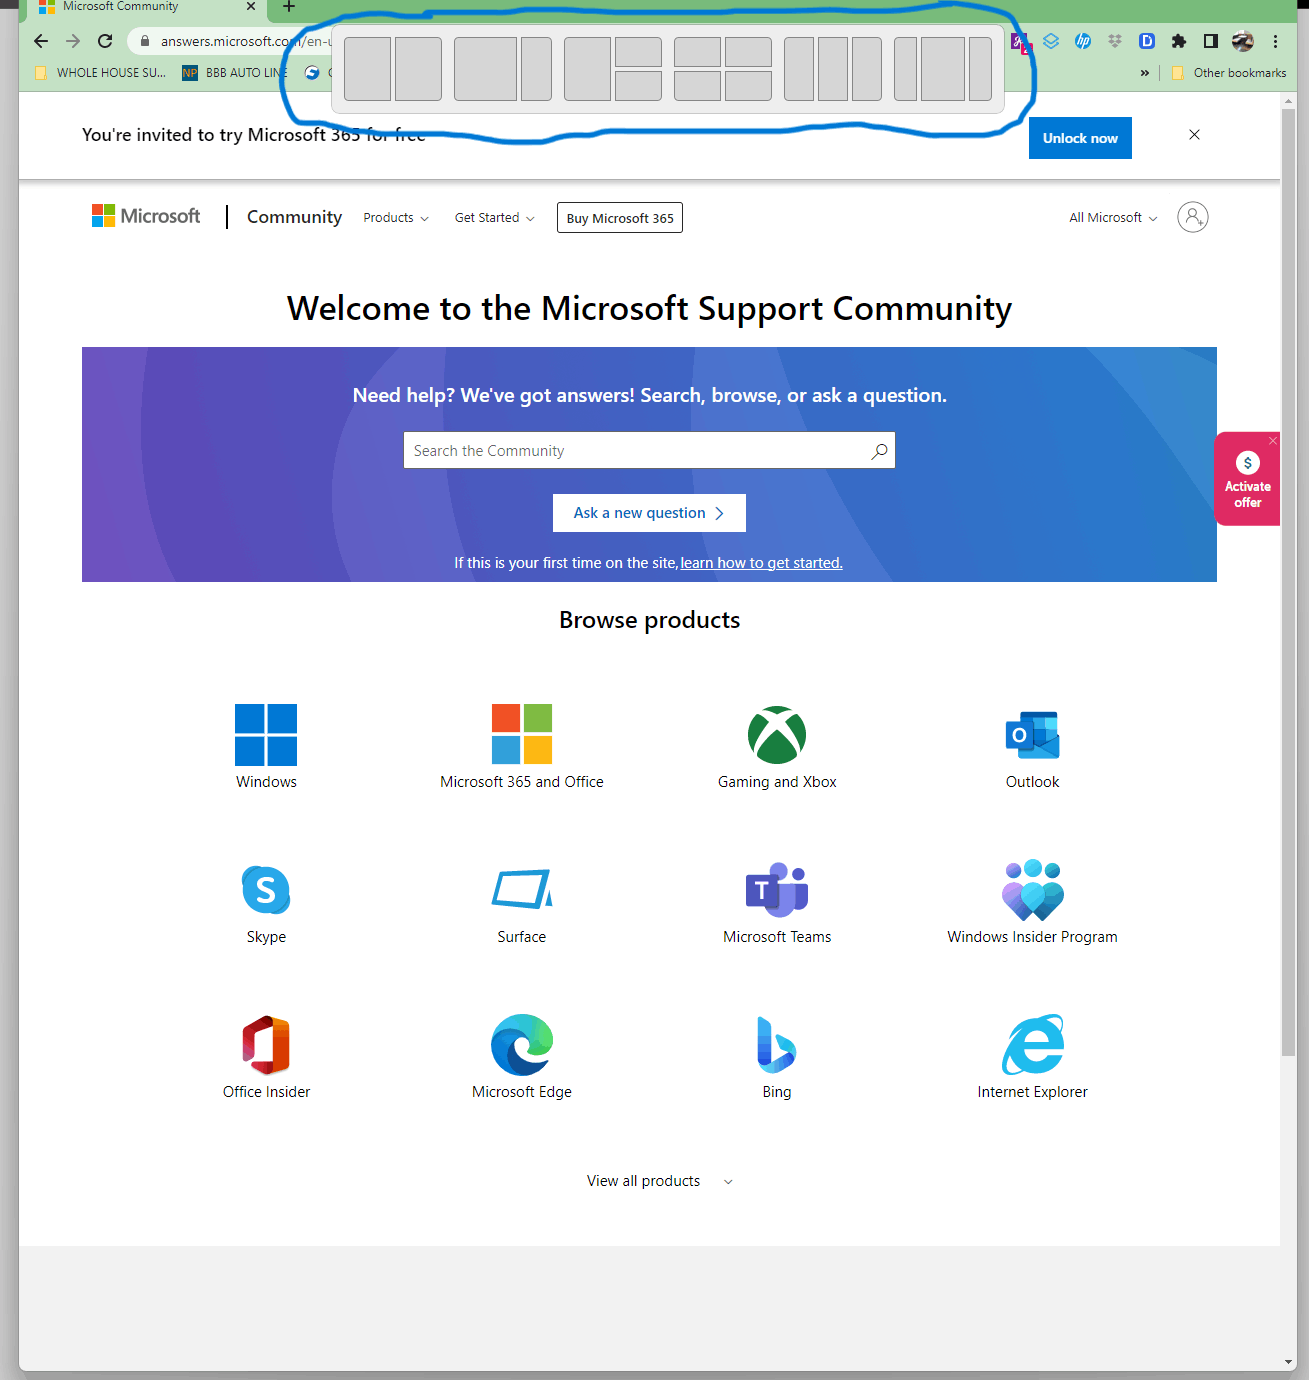Open the account sign-in avatar

(1193, 217)
